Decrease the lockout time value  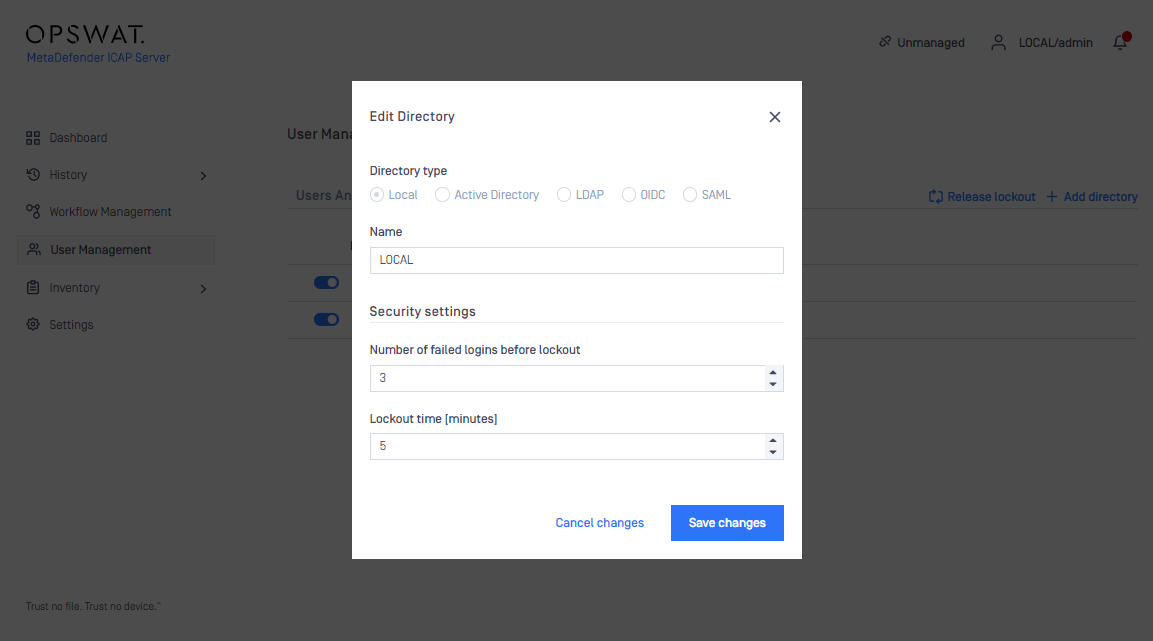click(773, 452)
